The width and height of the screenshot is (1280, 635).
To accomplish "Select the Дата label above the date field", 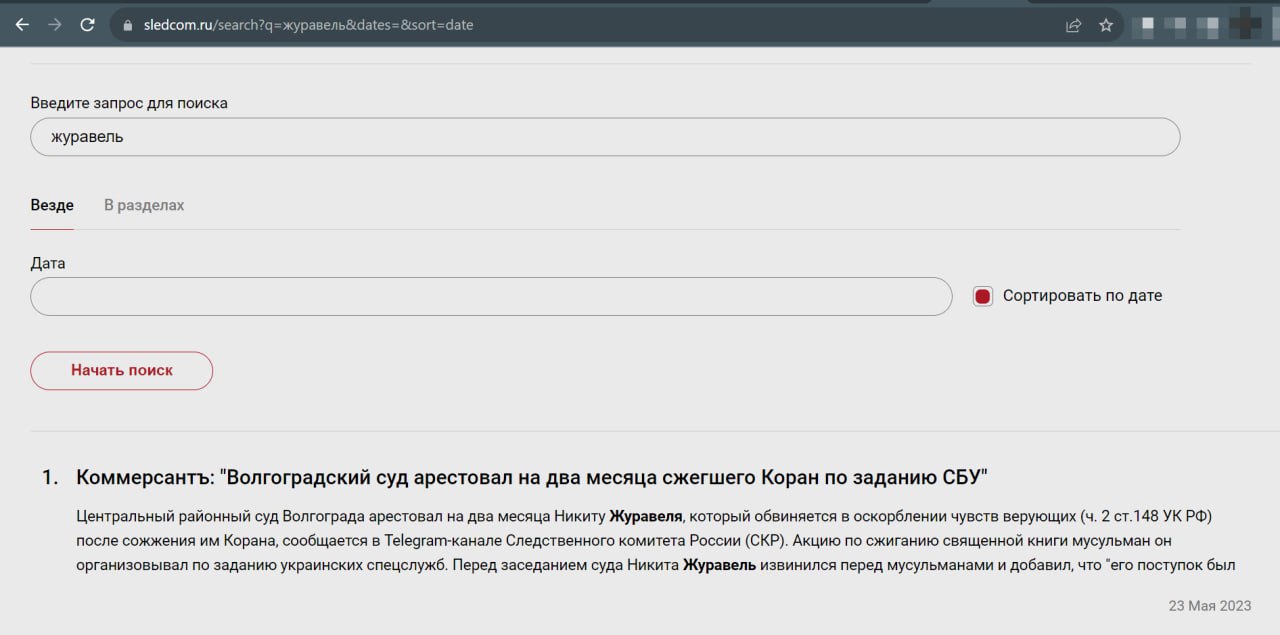I will pos(48,264).
